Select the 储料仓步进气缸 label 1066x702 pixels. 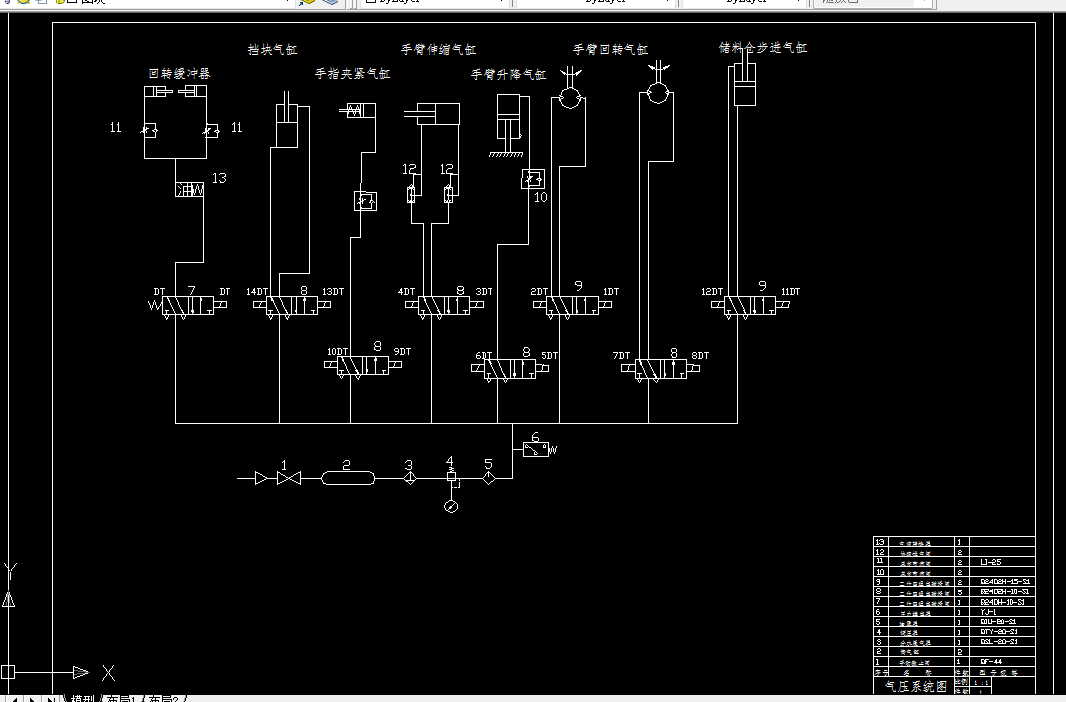(763, 48)
